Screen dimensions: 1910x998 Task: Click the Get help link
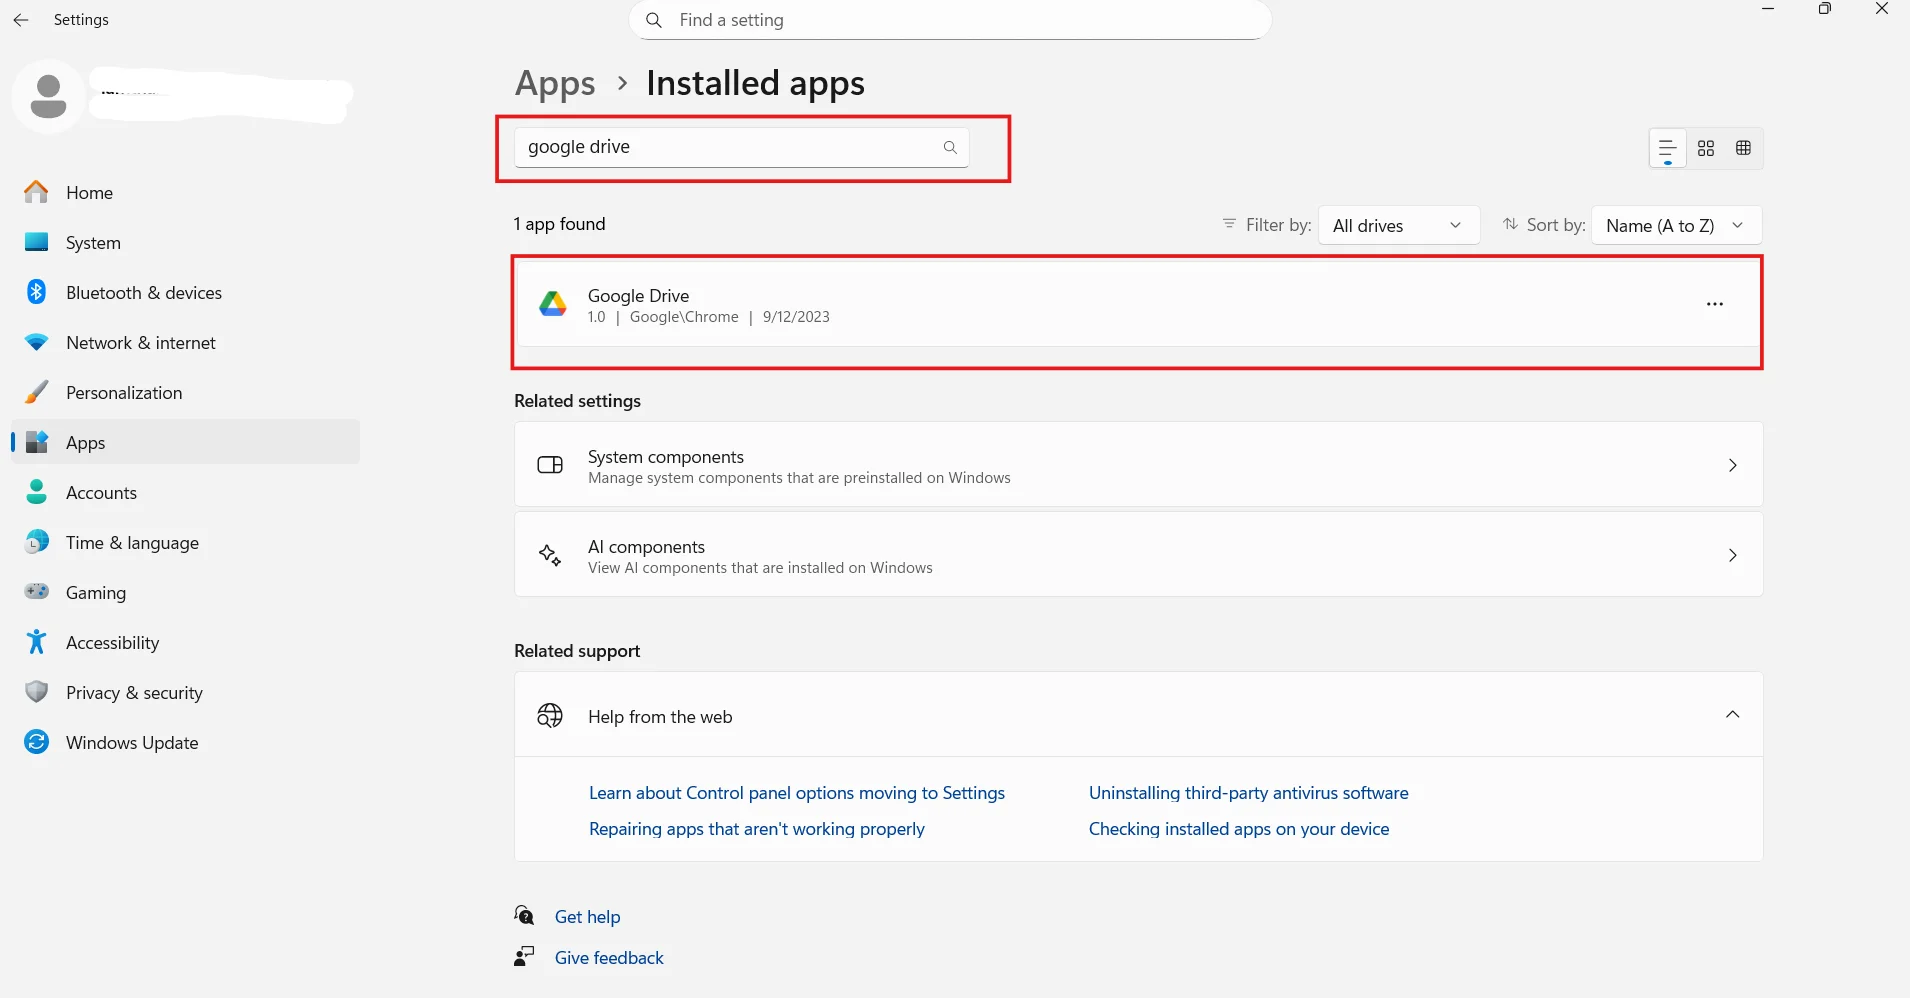(x=588, y=916)
